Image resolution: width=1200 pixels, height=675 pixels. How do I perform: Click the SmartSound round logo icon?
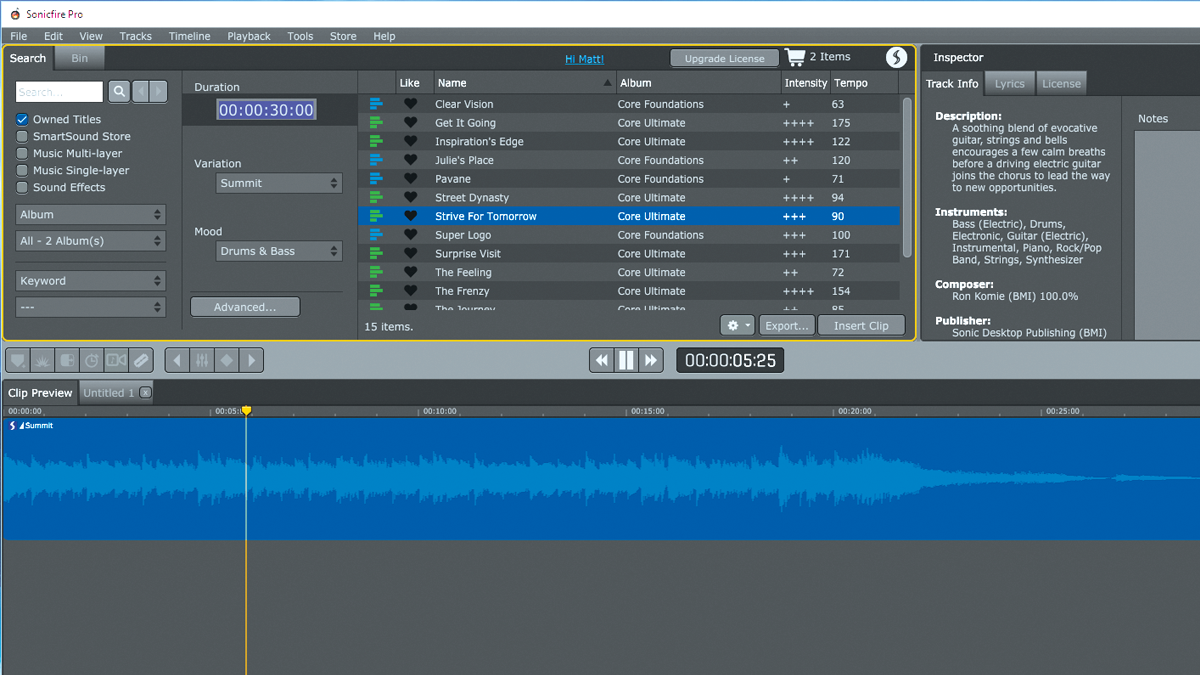tap(896, 58)
